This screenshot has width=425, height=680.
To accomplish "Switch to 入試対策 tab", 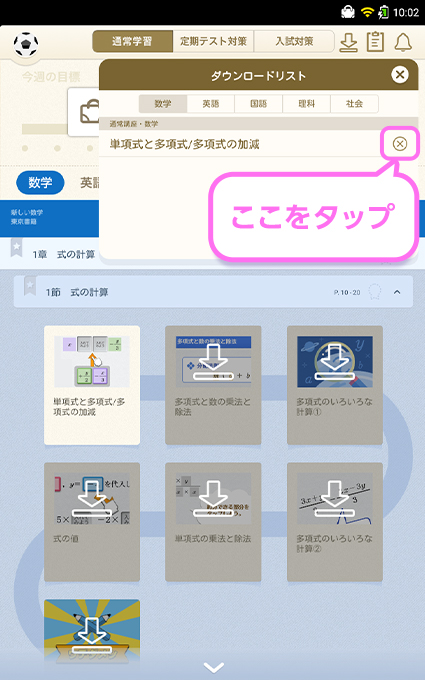I will click(x=294, y=41).
